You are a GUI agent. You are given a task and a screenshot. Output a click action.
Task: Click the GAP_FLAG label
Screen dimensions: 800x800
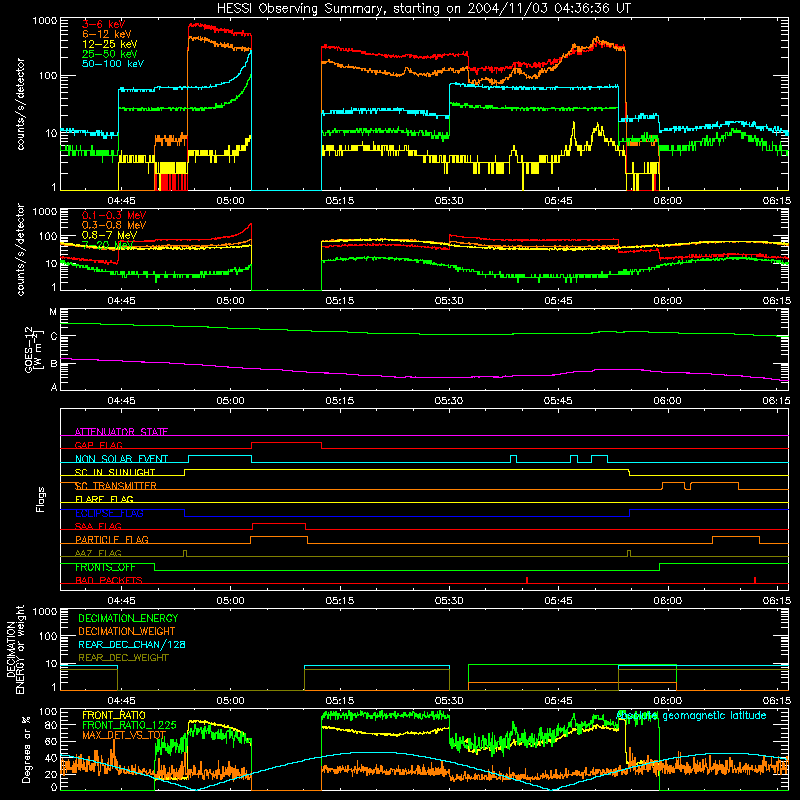click(98, 445)
